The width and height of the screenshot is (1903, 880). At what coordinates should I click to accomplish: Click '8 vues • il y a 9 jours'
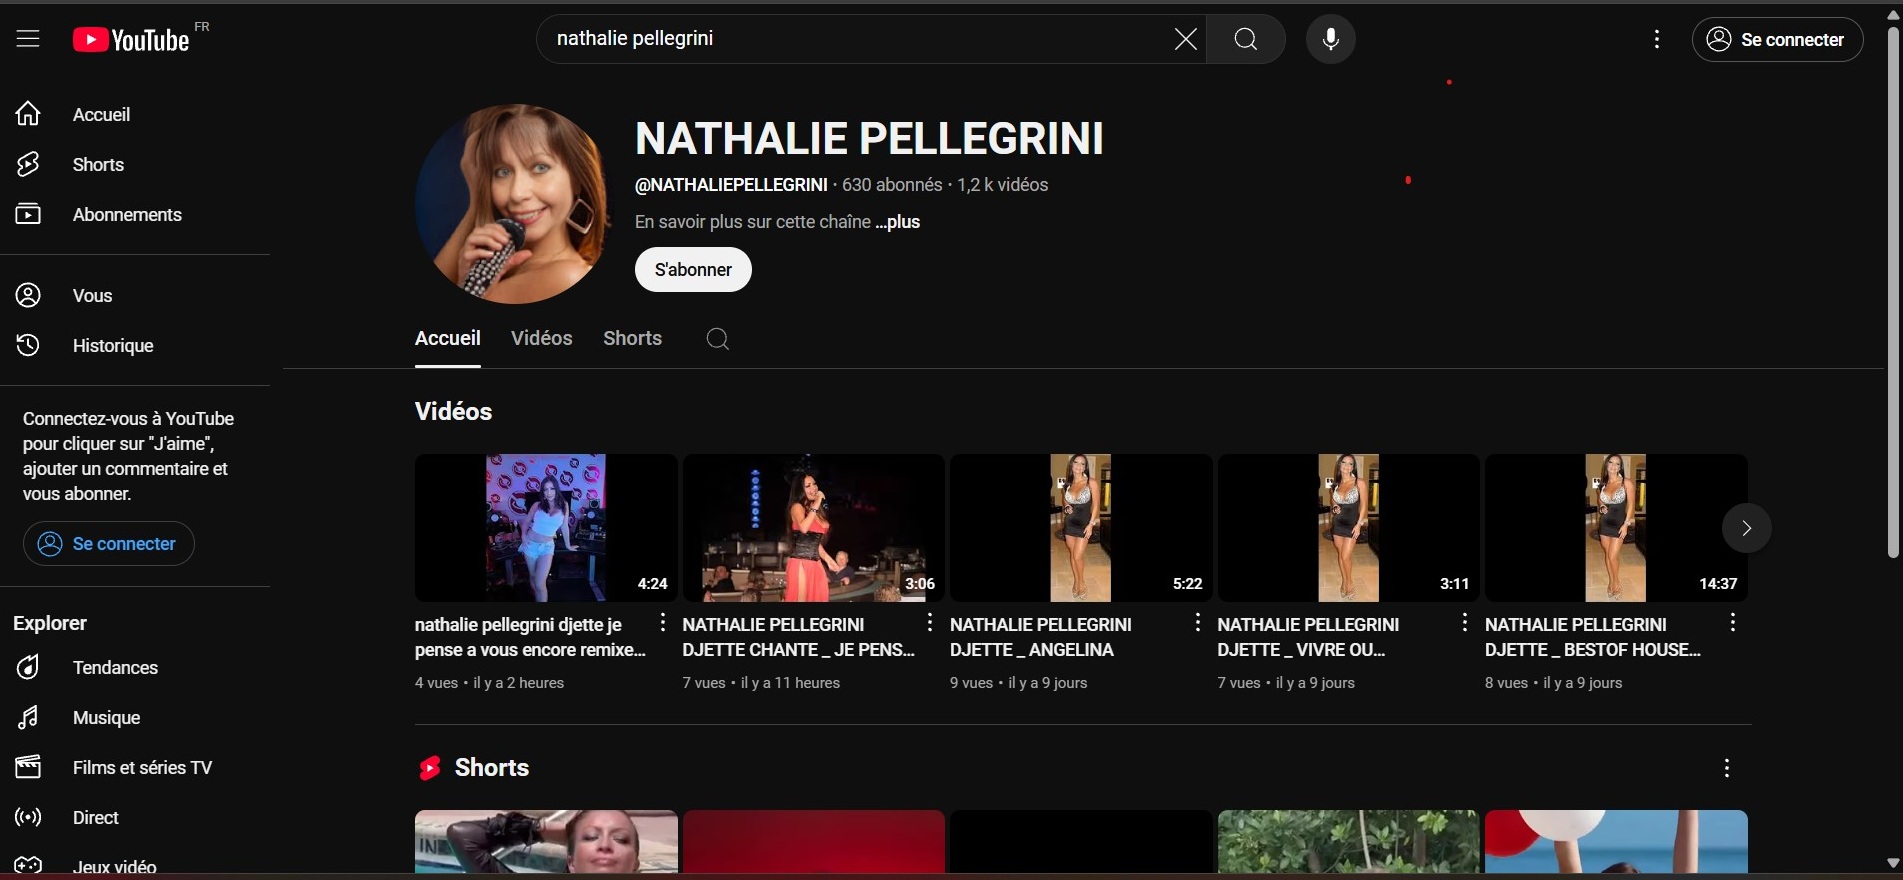click(x=1554, y=683)
